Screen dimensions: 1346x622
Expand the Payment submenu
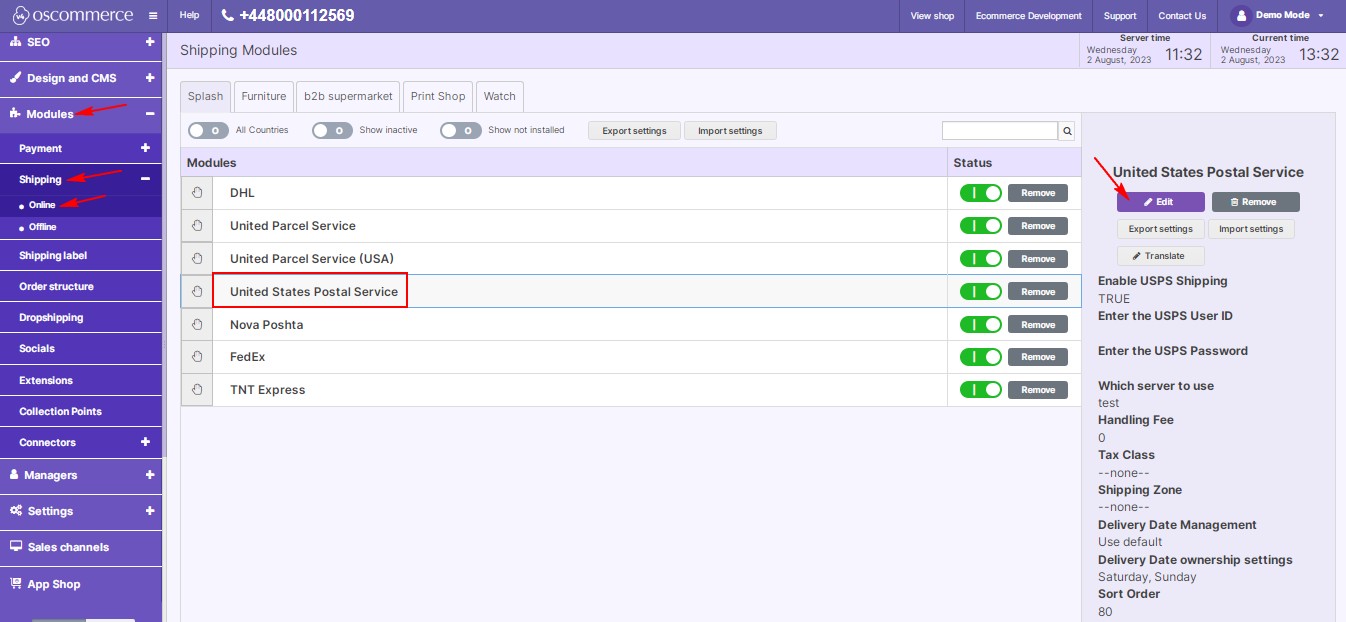[x=145, y=148]
